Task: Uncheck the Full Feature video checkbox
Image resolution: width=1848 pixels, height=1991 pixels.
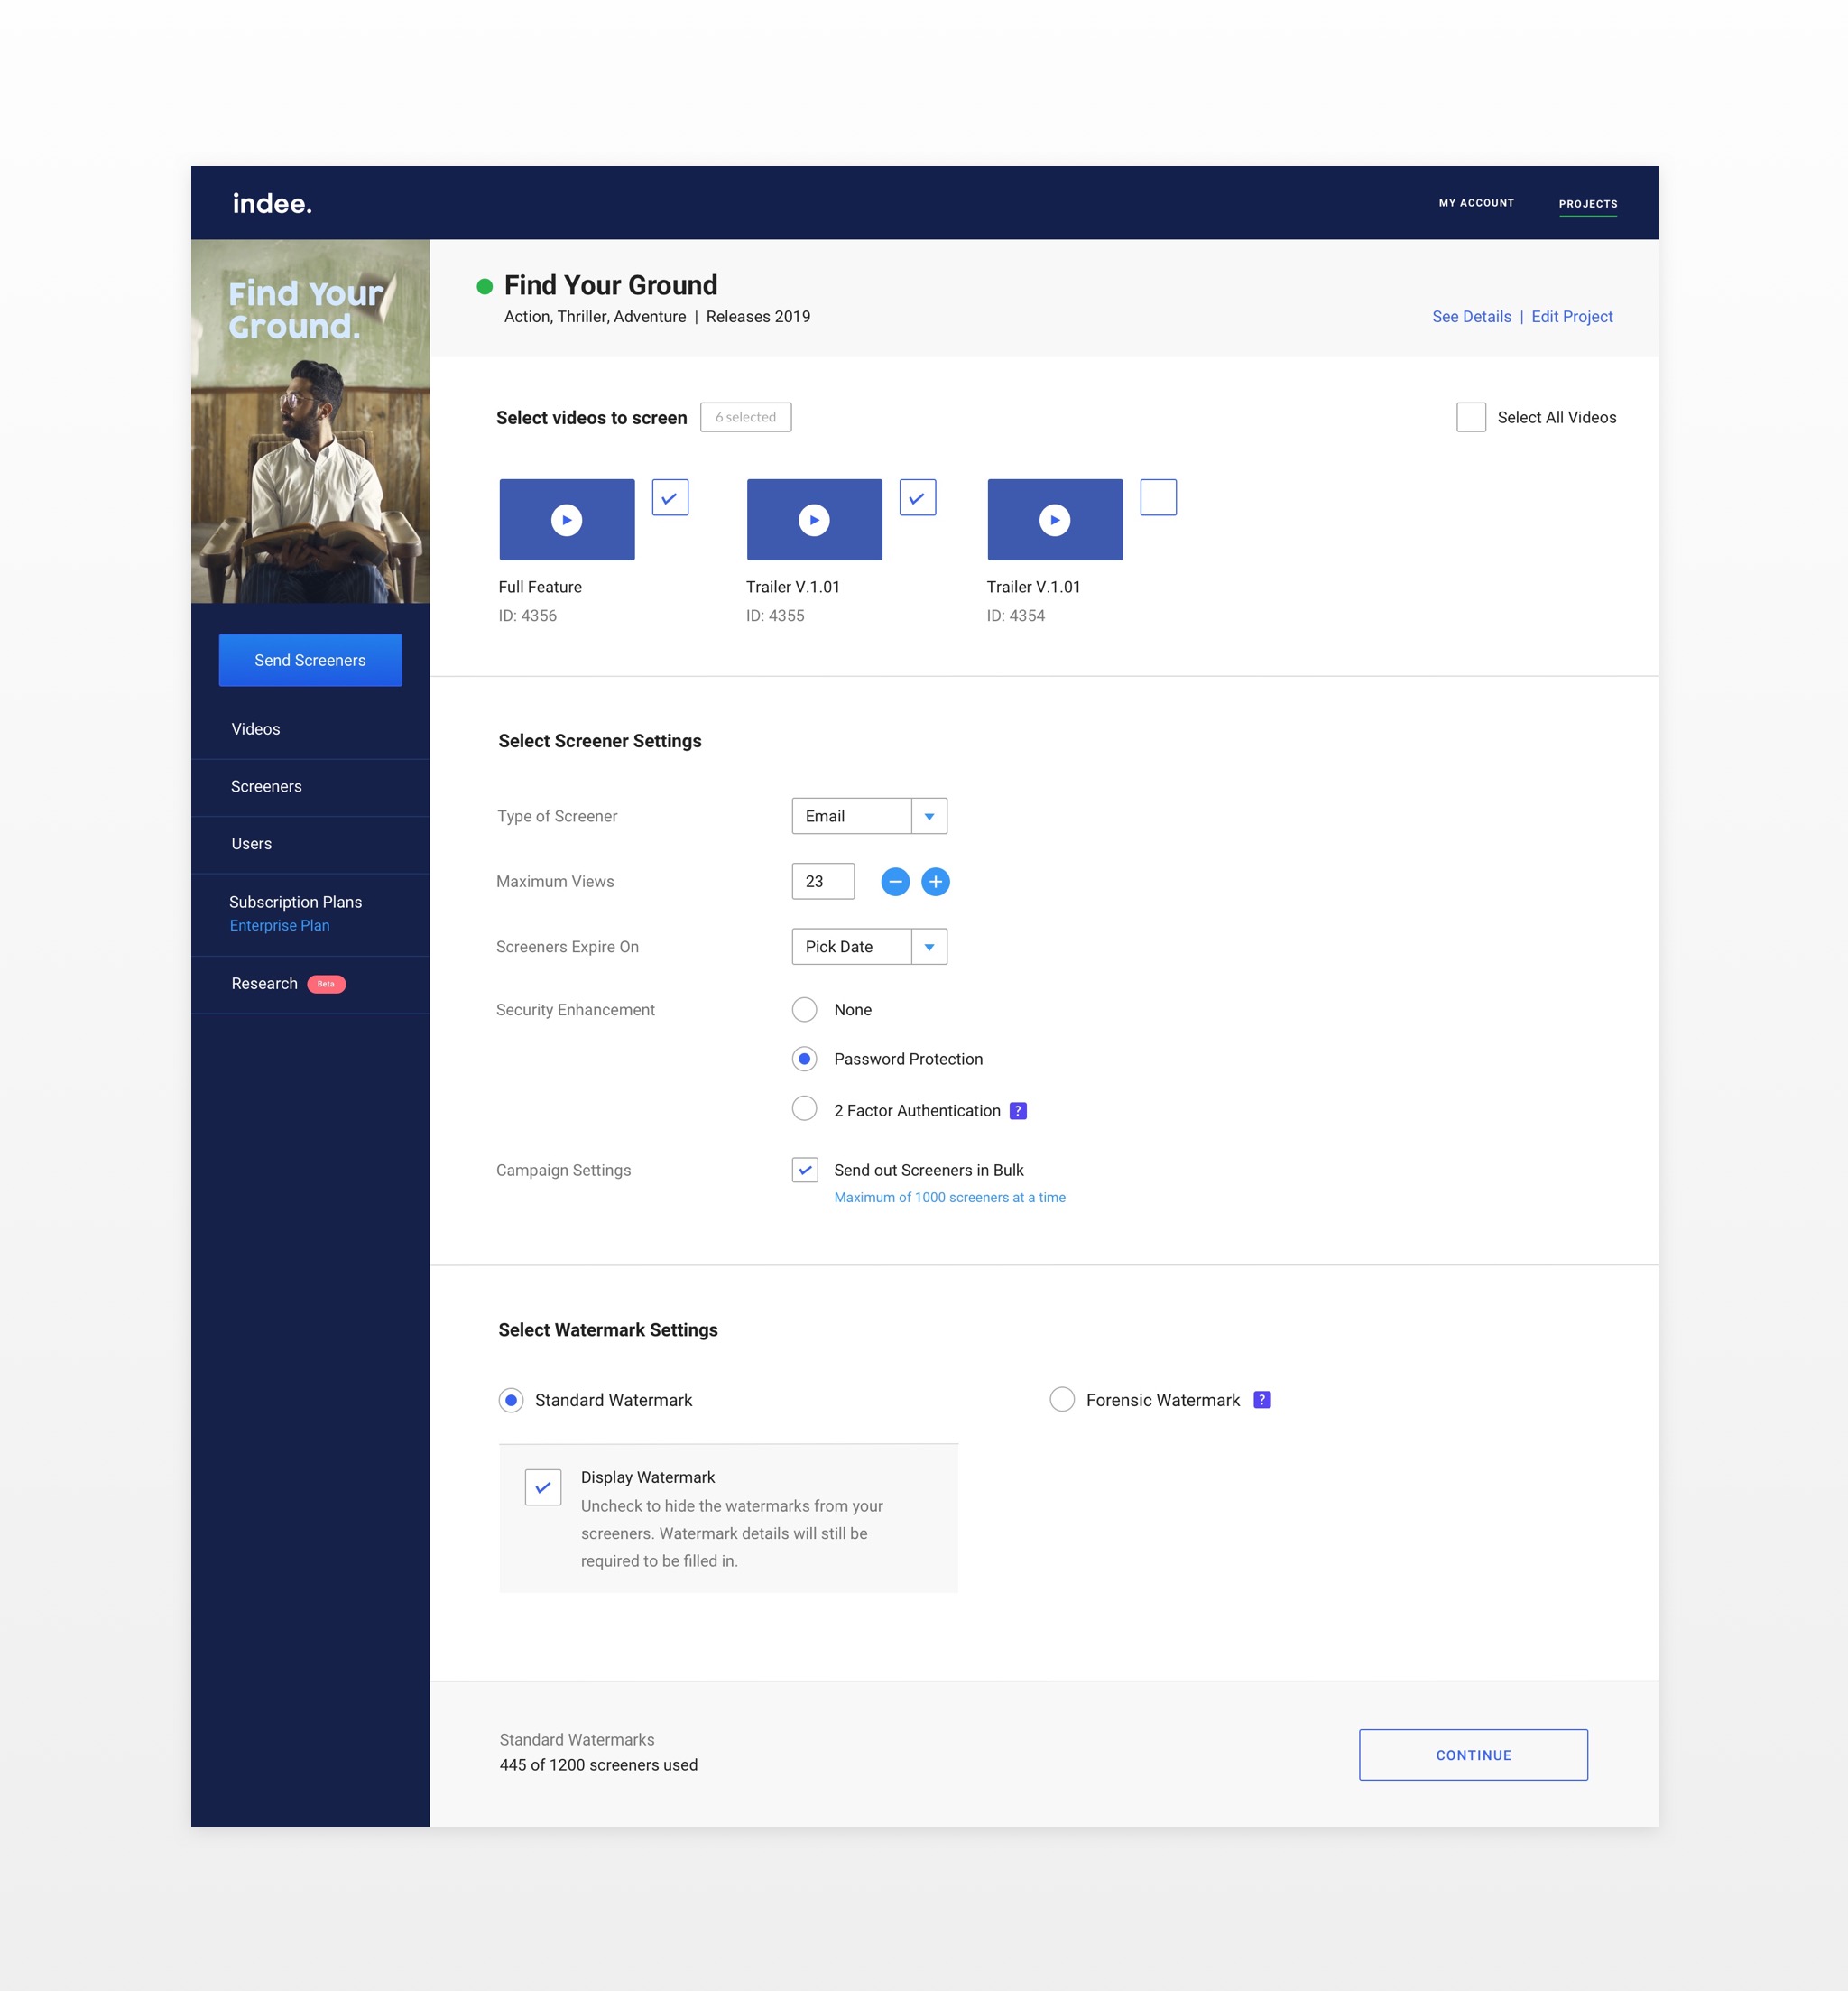Action: coord(670,497)
